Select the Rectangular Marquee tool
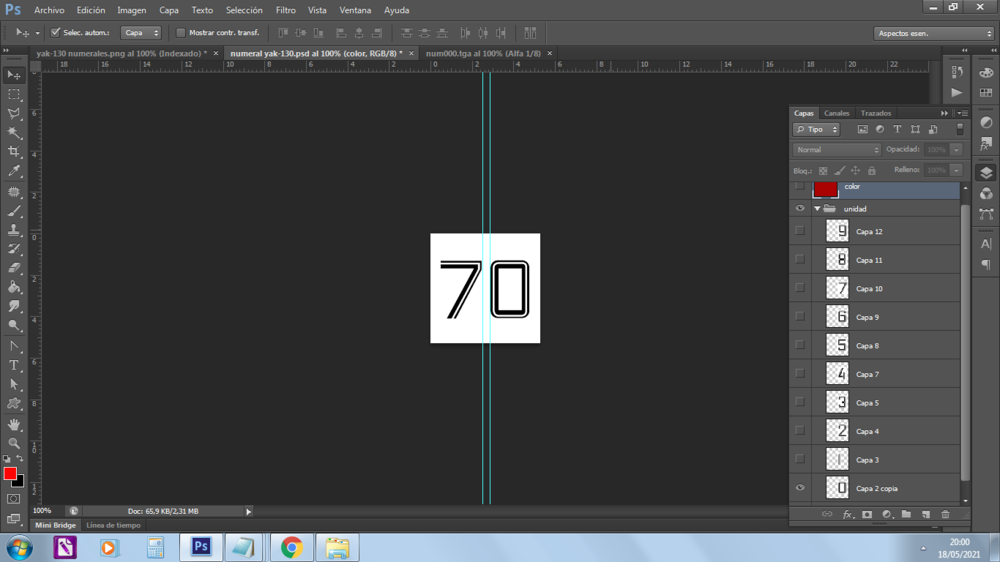 pos(14,94)
